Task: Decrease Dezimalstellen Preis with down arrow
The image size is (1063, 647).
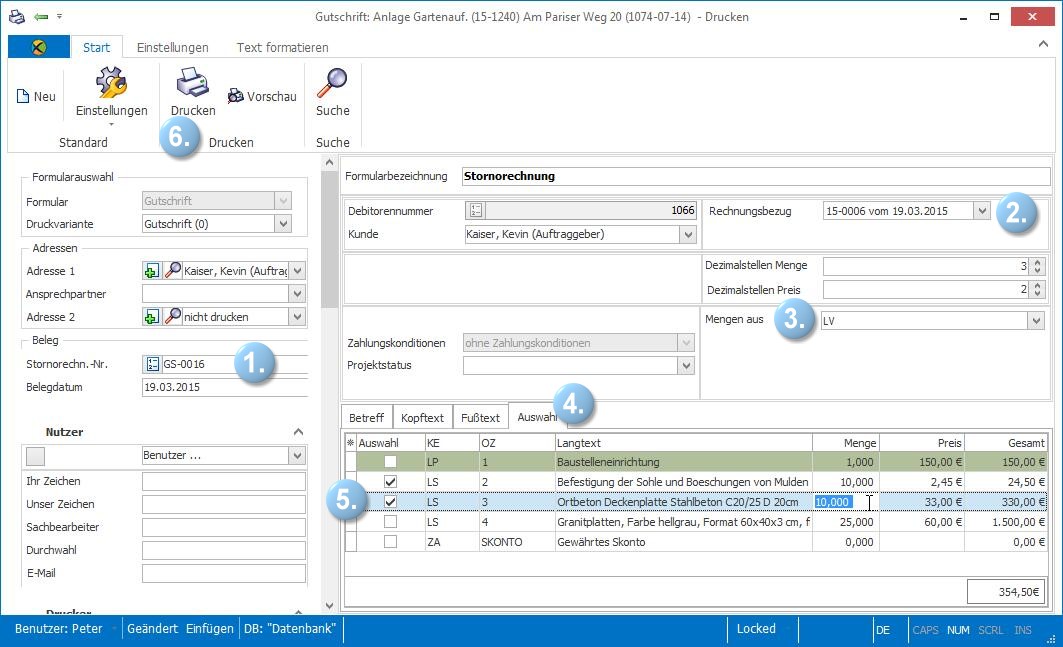Action: click(x=1037, y=294)
